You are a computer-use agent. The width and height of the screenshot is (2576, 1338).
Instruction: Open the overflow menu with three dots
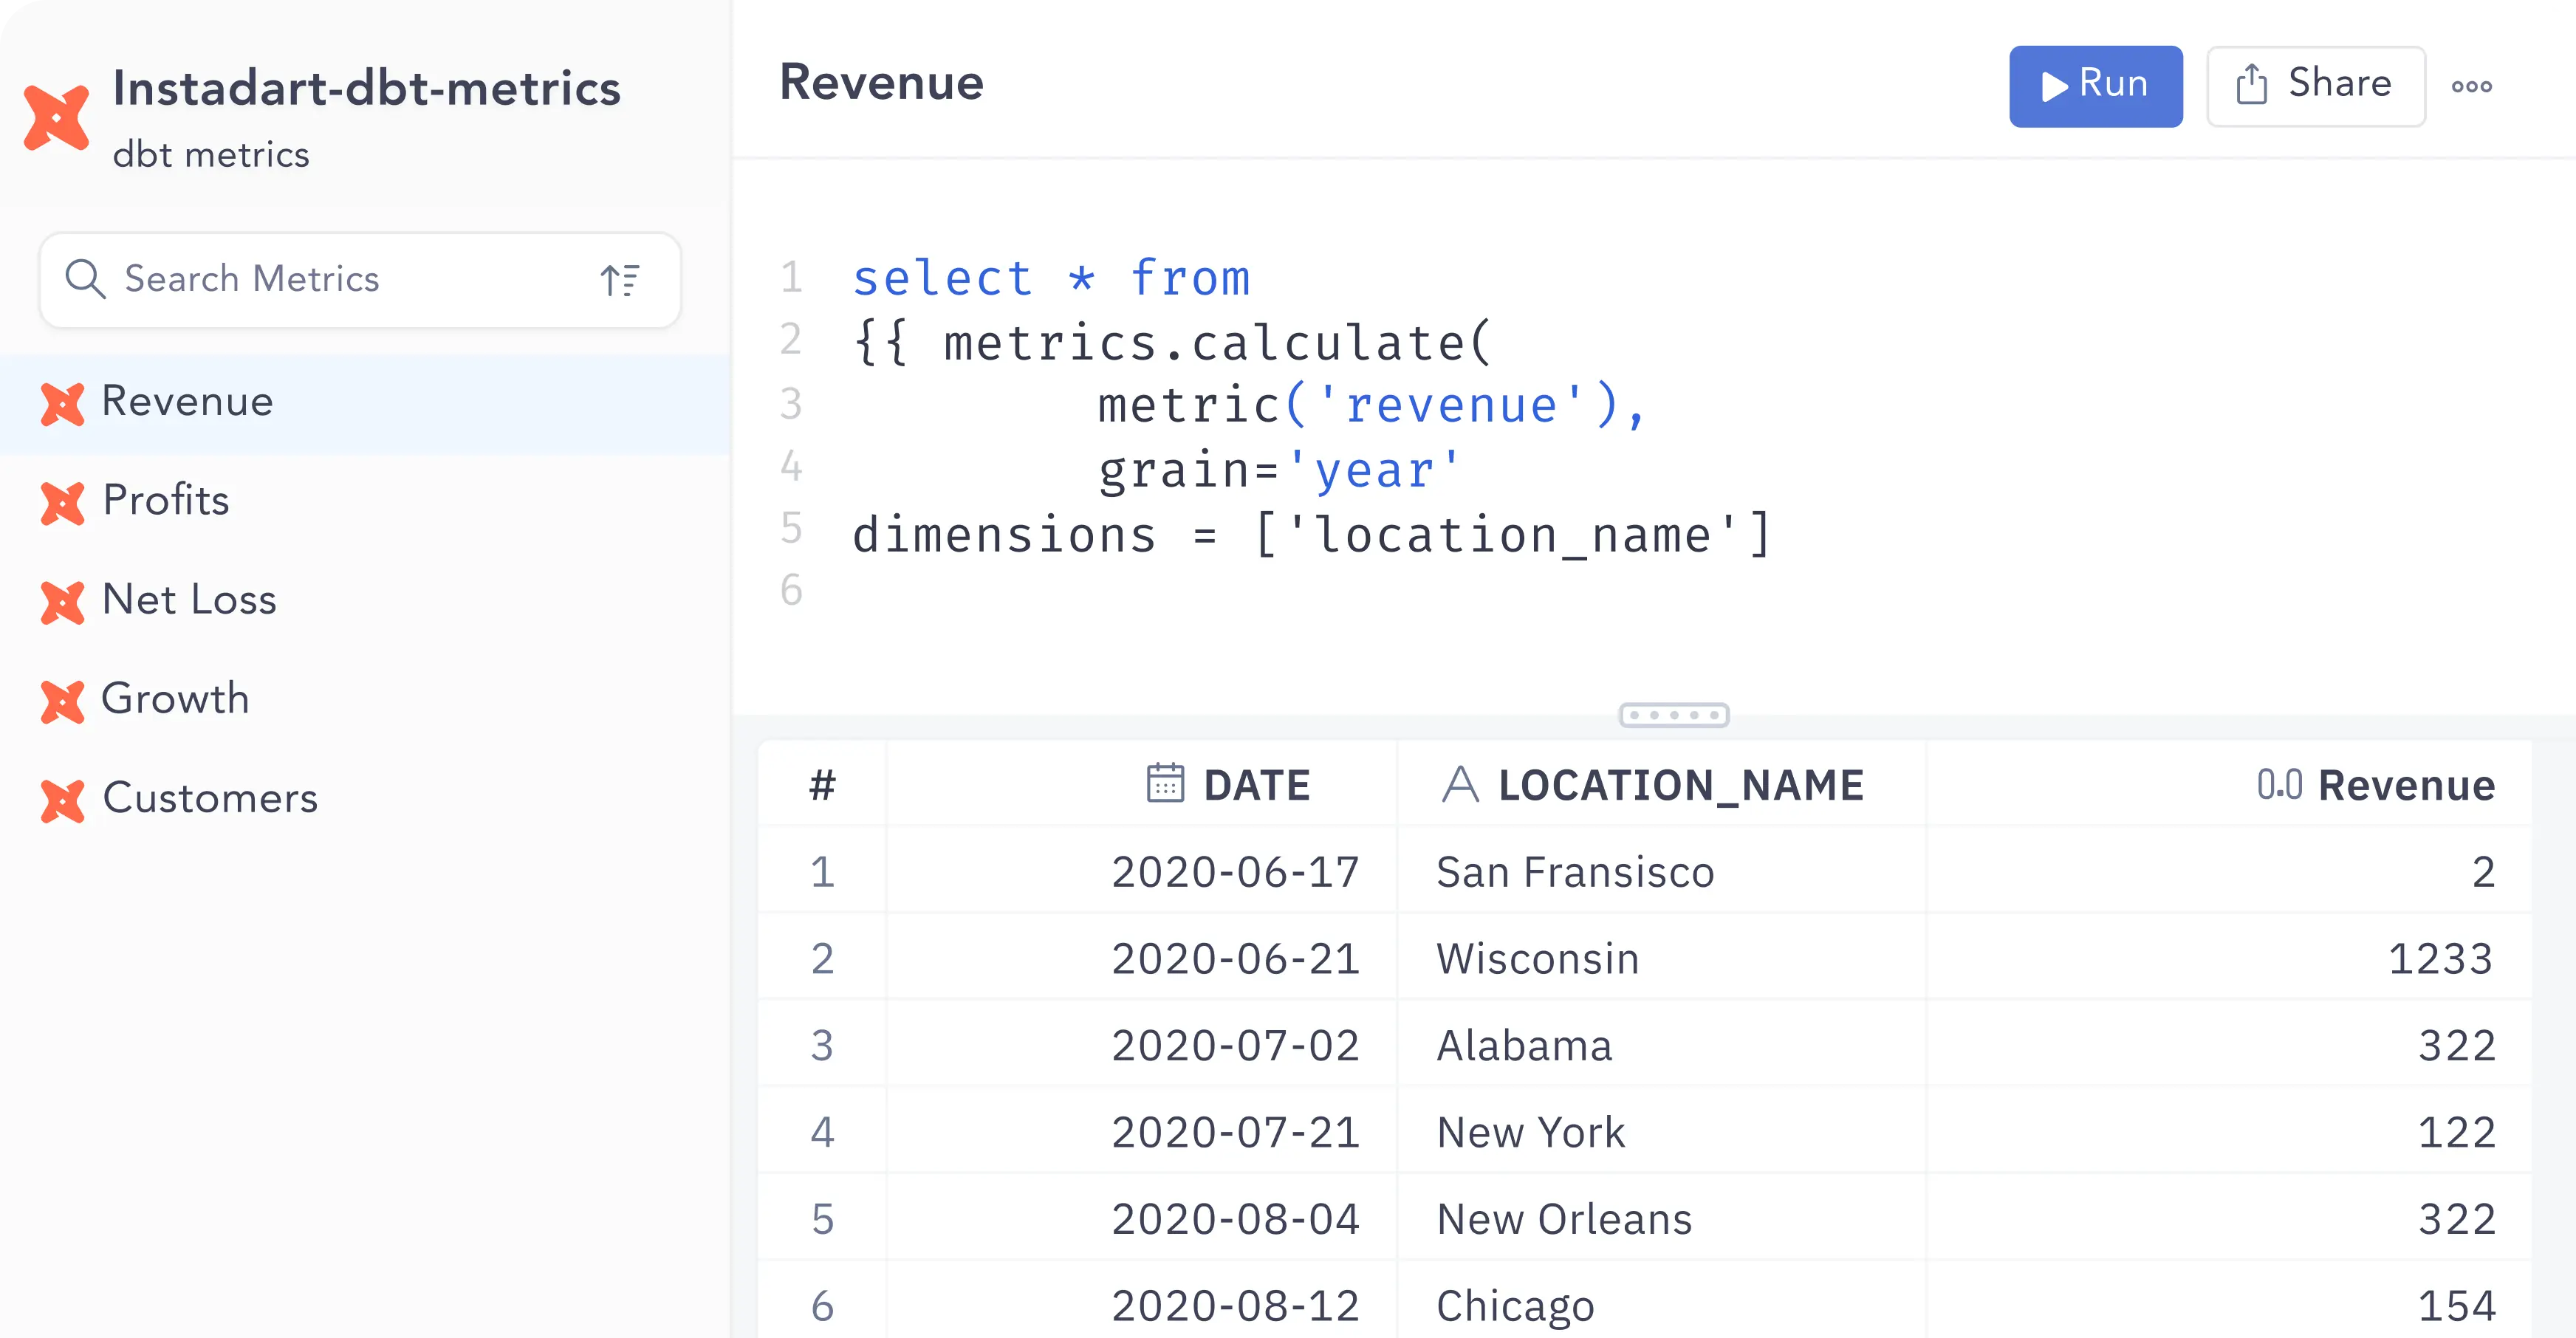coord(2474,83)
